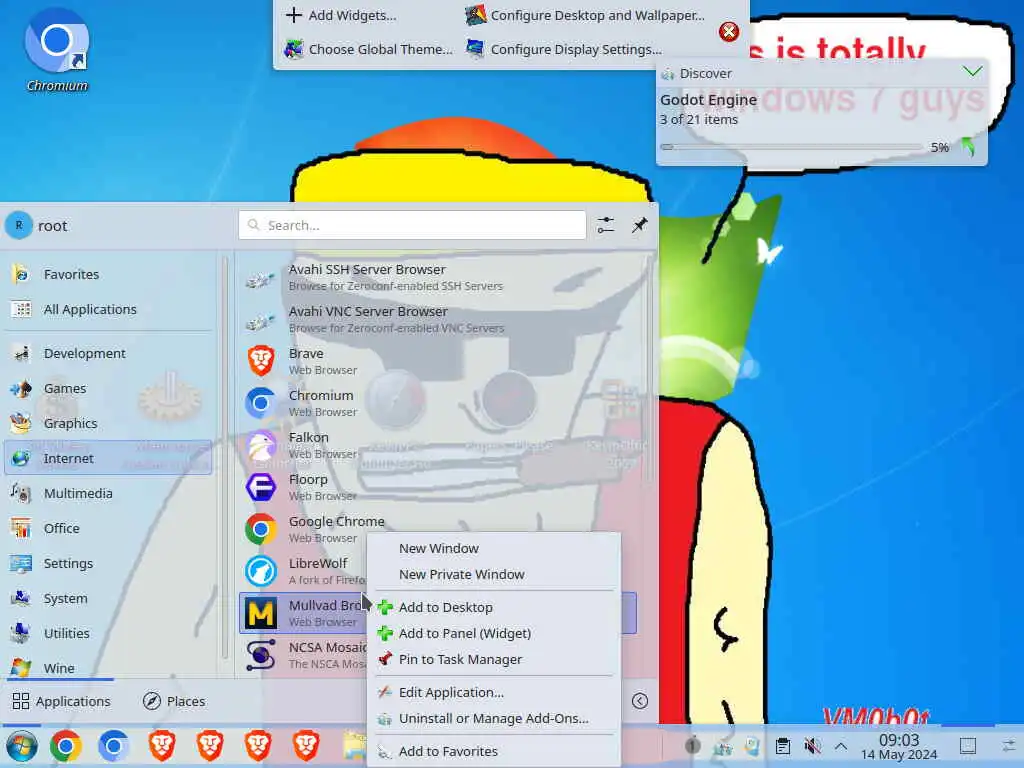1024x768 pixels.
Task: Close the desktop edit mode toolbar
Action: tap(729, 31)
